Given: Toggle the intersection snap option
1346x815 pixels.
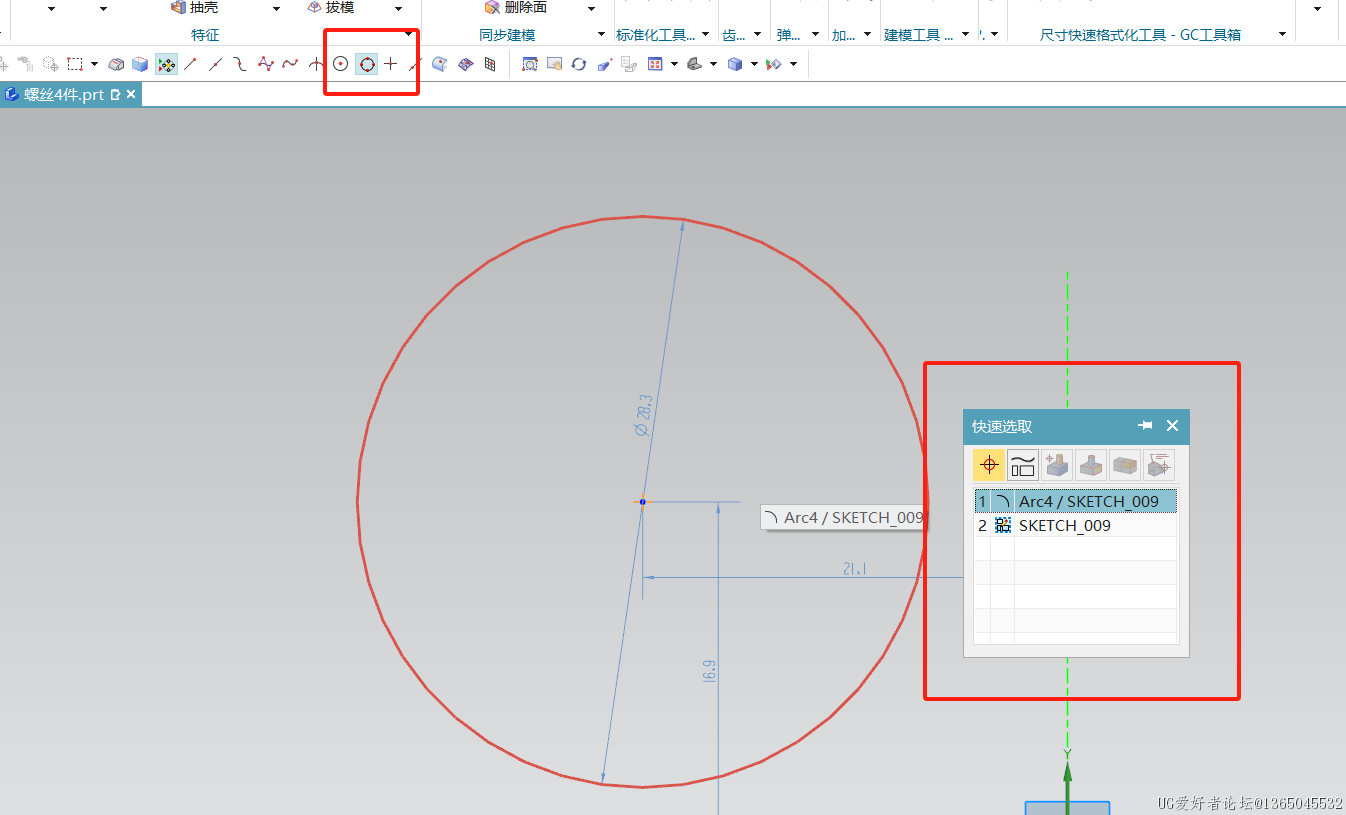Looking at the screenshot, I should tap(316, 64).
